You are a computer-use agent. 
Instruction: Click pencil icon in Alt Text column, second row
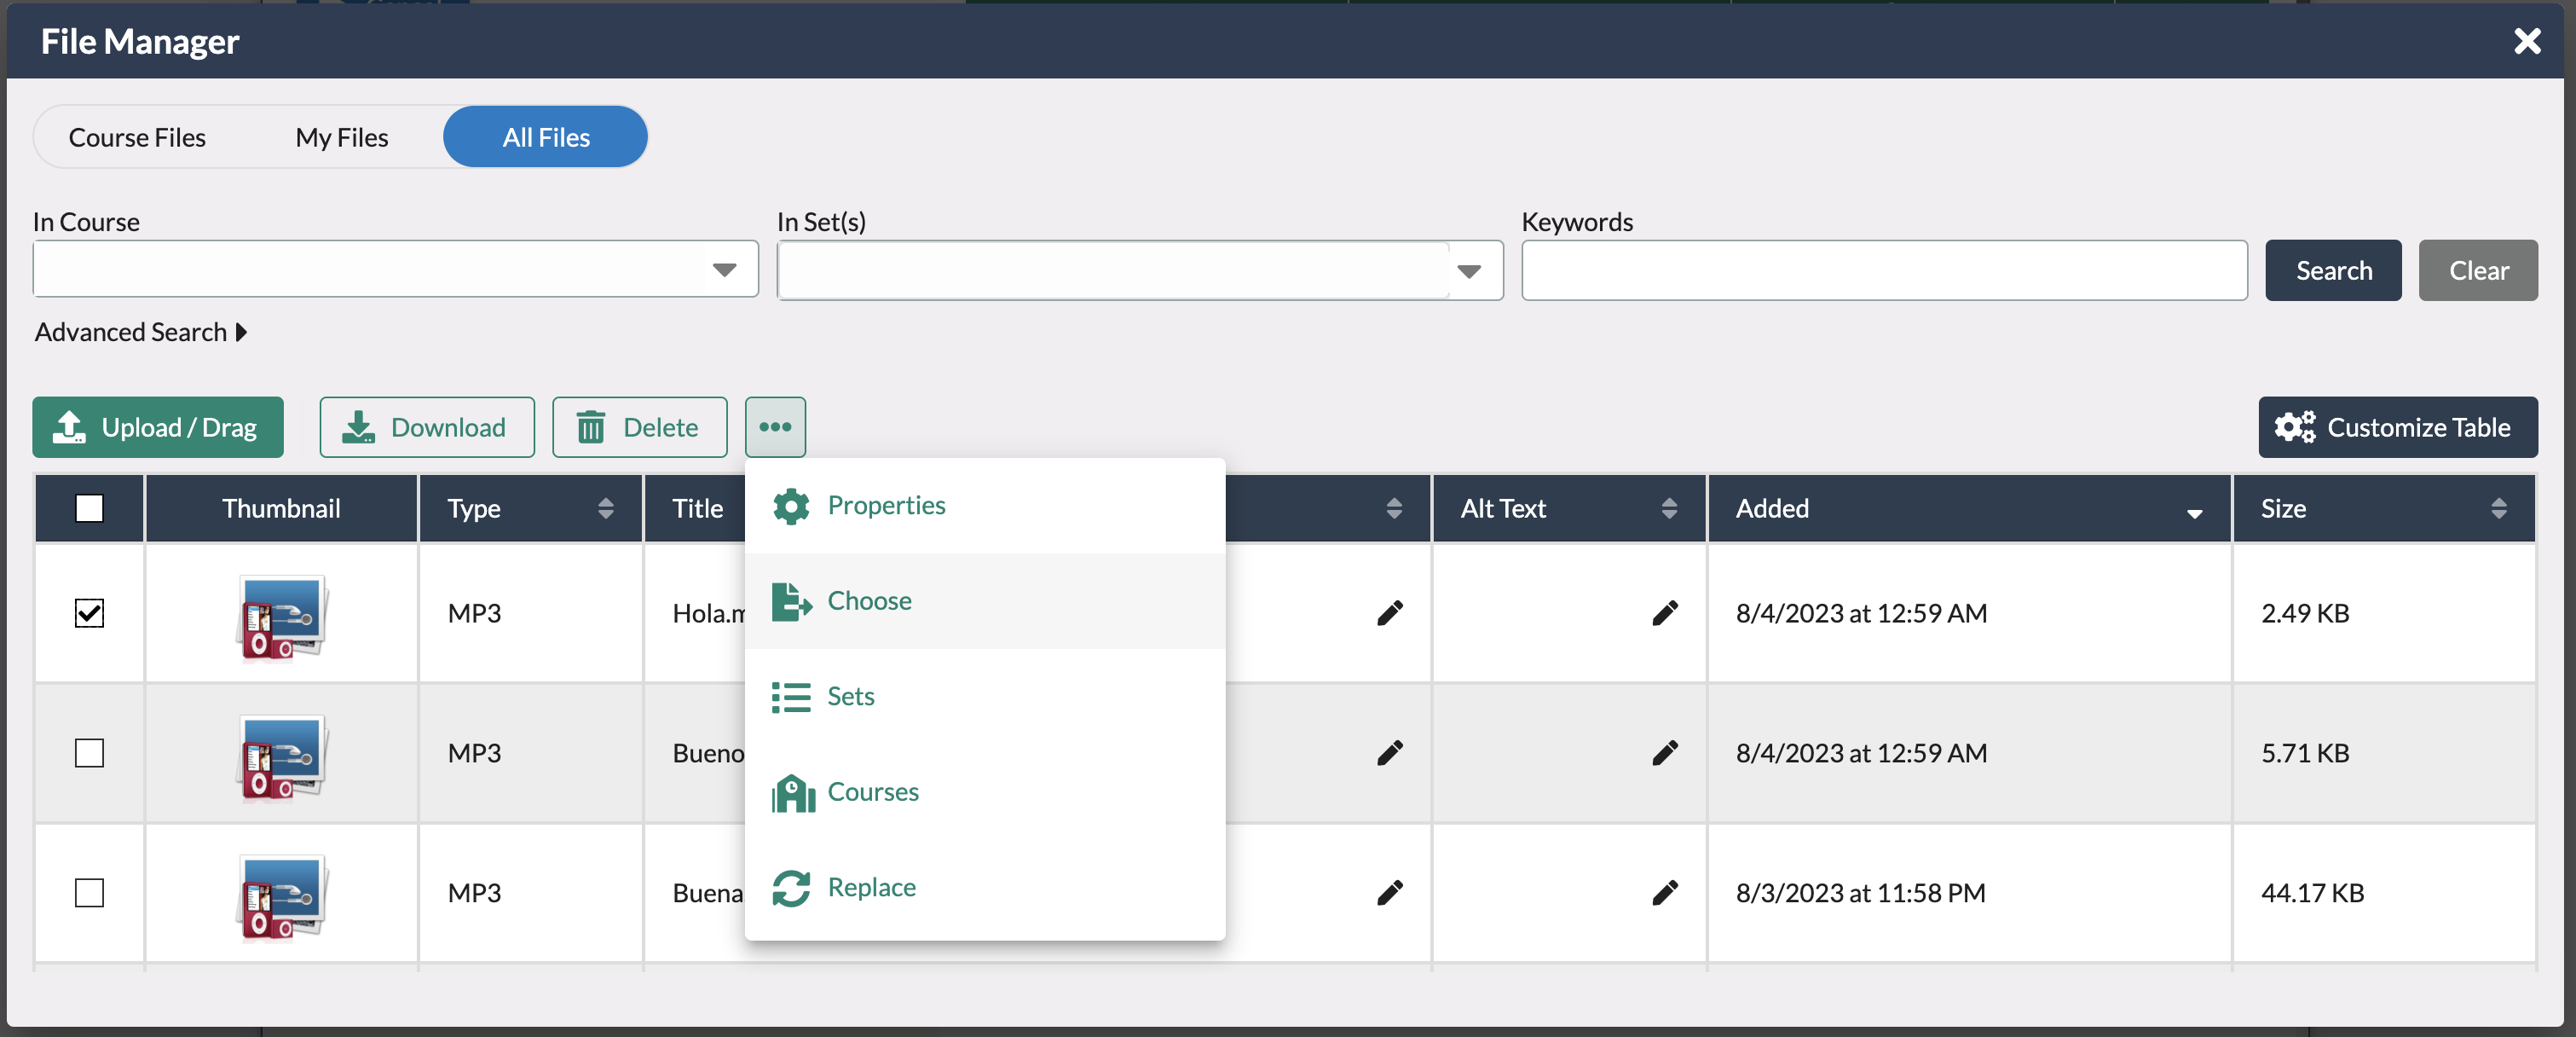(x=1664, y=753)
